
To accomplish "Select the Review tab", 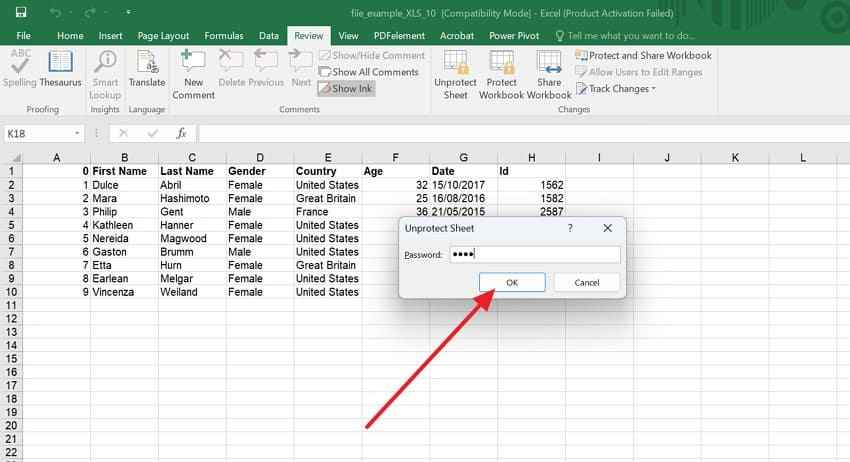I will point(308,36).
